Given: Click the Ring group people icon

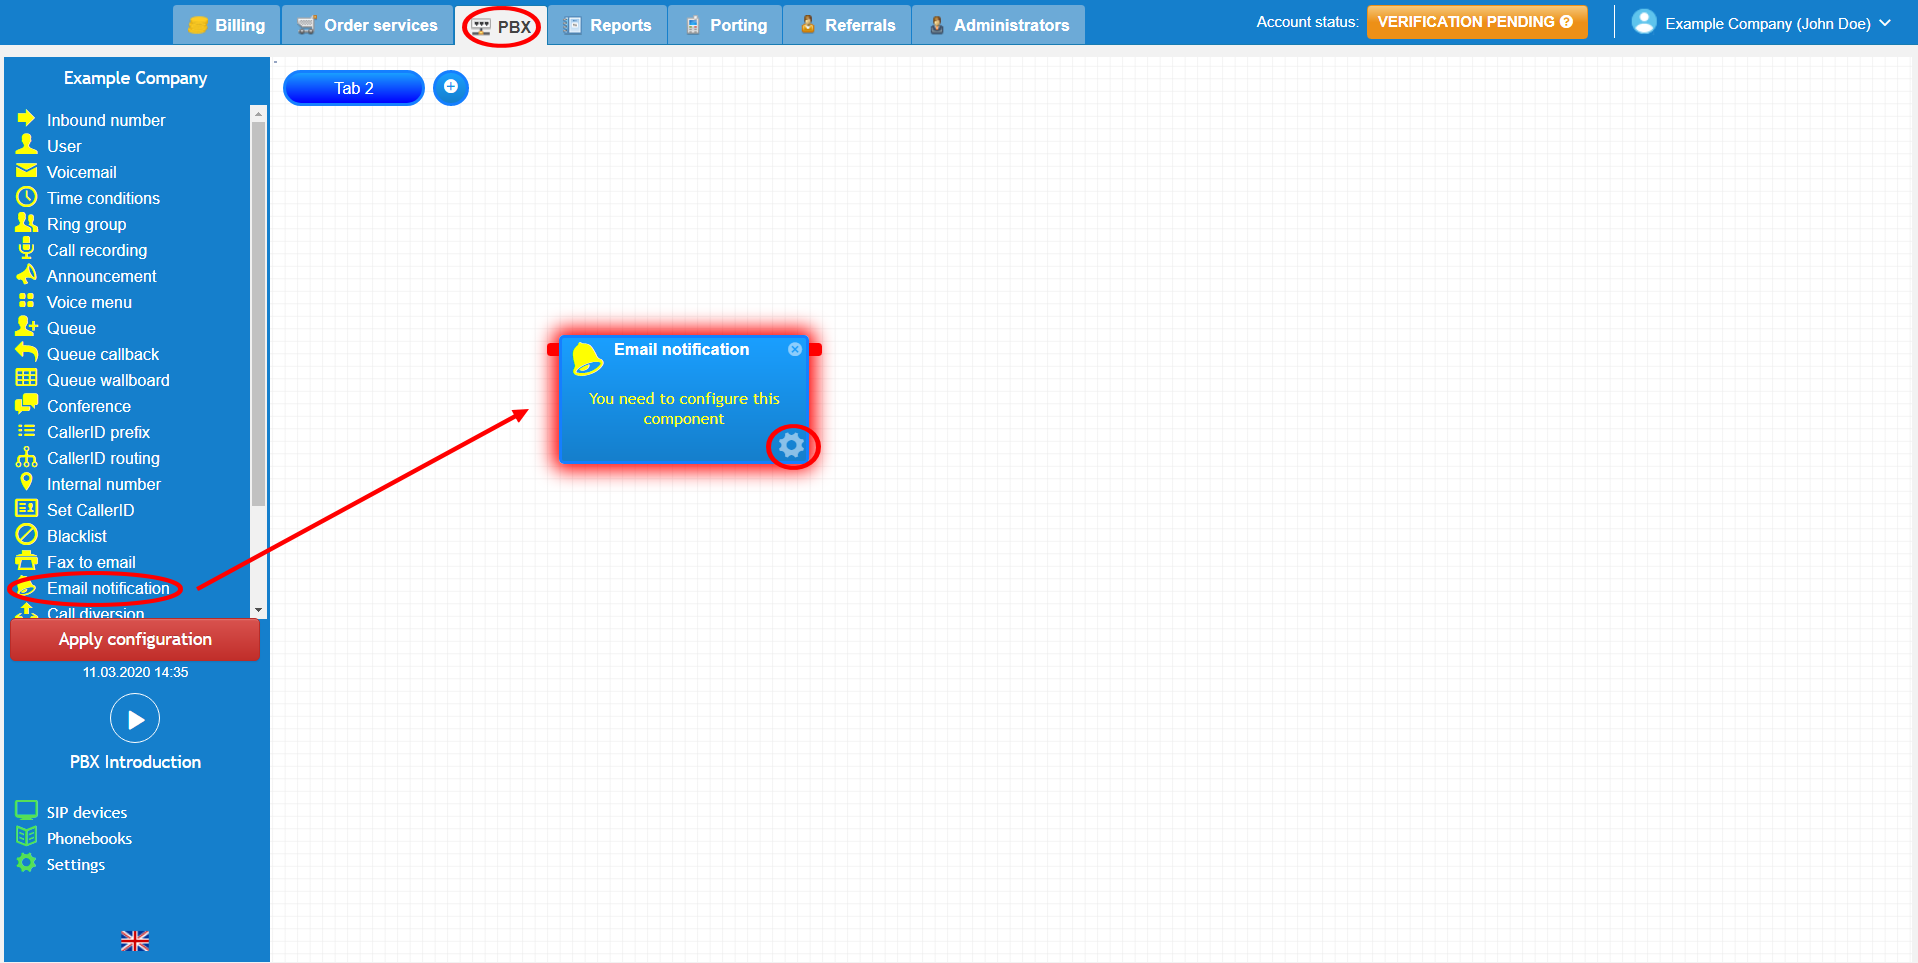Looking at the screenshot, I should pyautogui.click(x=26, y=223).
